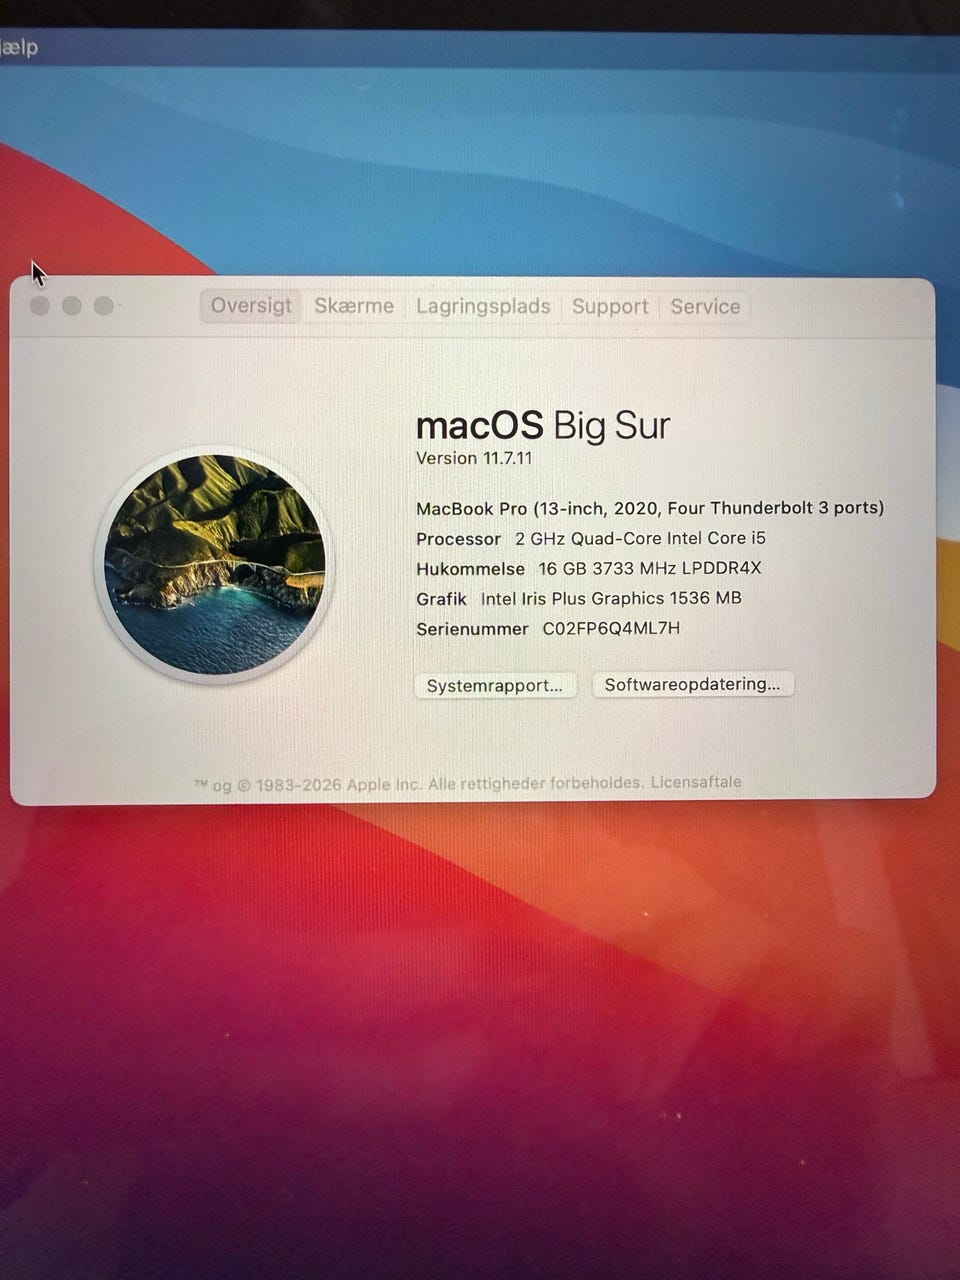This screenshot has height=1280, width=960.
Task: Open the Skærme tab
Action: tap(354, 306)
